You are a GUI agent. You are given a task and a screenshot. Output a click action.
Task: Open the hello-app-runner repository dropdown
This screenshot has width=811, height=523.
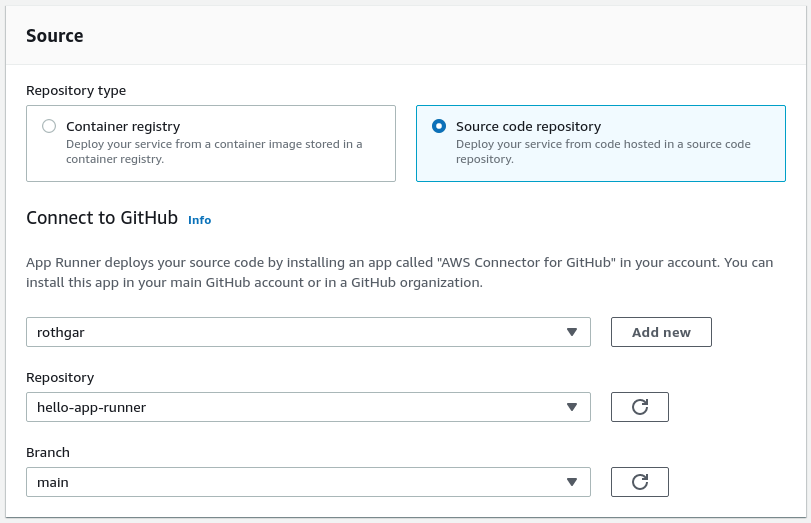tap(300, 407)
